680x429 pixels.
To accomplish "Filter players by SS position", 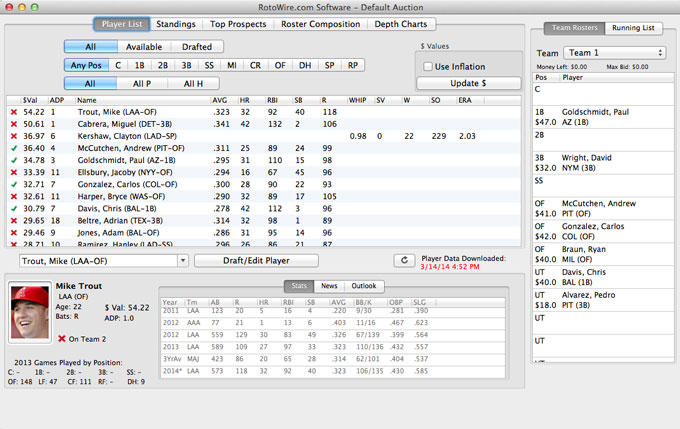I will (209, 65).
